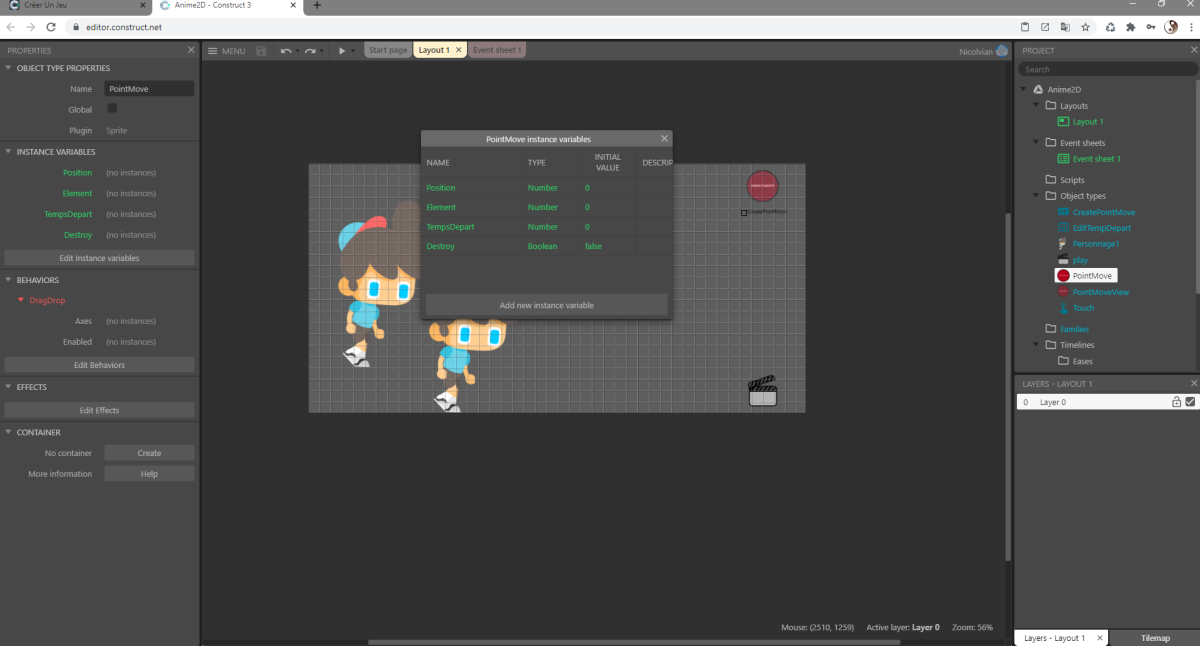Undo the last action using the toolbar icon
1200x646 pixels.
[287, 49]
